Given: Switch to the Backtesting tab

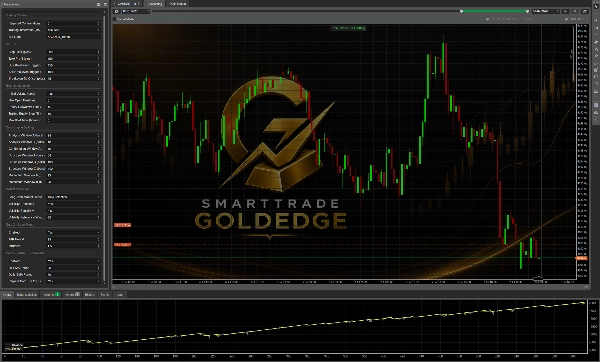Looking at the screenshot, I should tap(155, 3).
